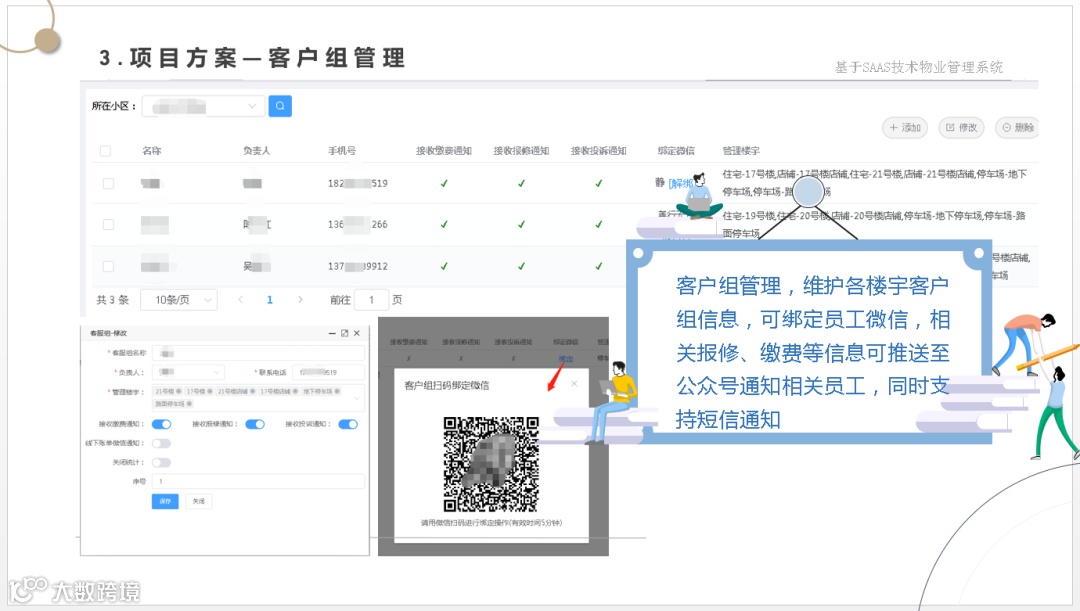Tick the checkbox for the row ending 9912

[x=108, y=266]
